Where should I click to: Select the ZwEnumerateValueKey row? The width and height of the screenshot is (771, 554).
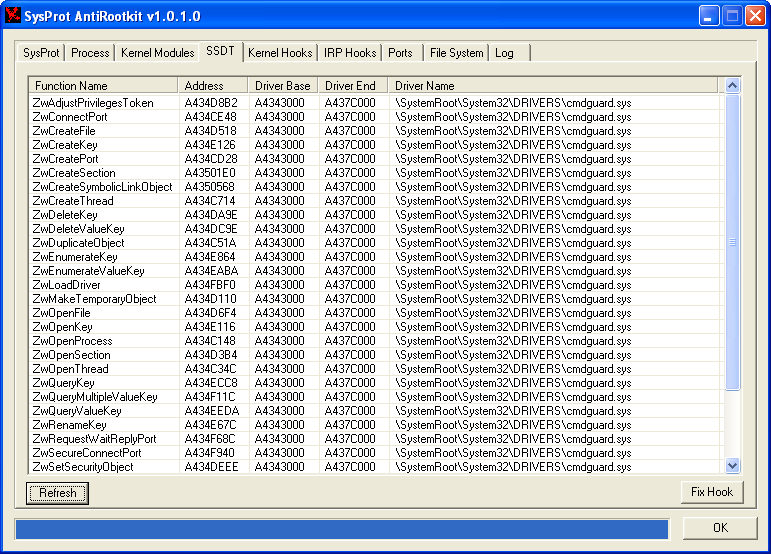pyautogui.click(x=374, y=271)
